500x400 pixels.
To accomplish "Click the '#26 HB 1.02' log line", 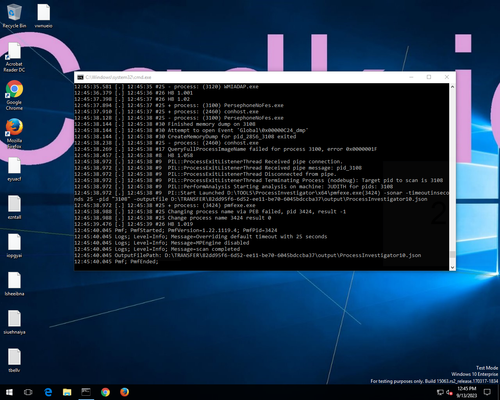I will [132, 99].
